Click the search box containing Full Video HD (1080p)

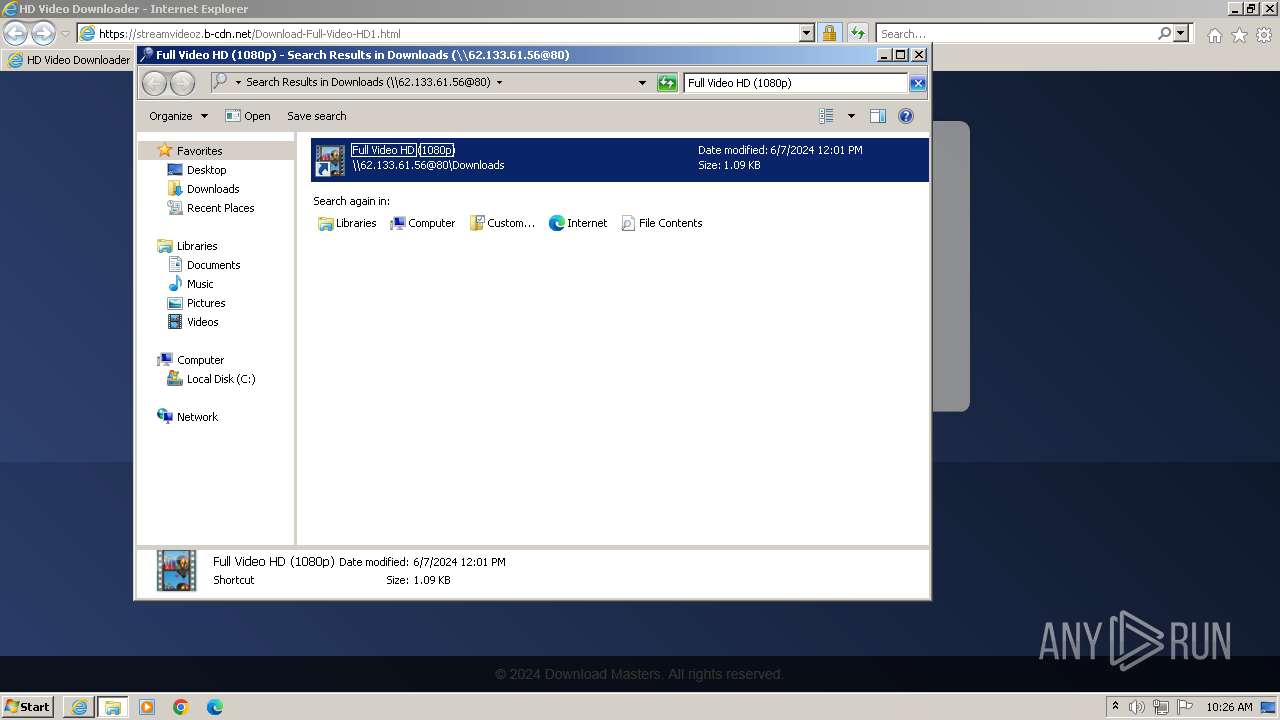coord(796,83)
